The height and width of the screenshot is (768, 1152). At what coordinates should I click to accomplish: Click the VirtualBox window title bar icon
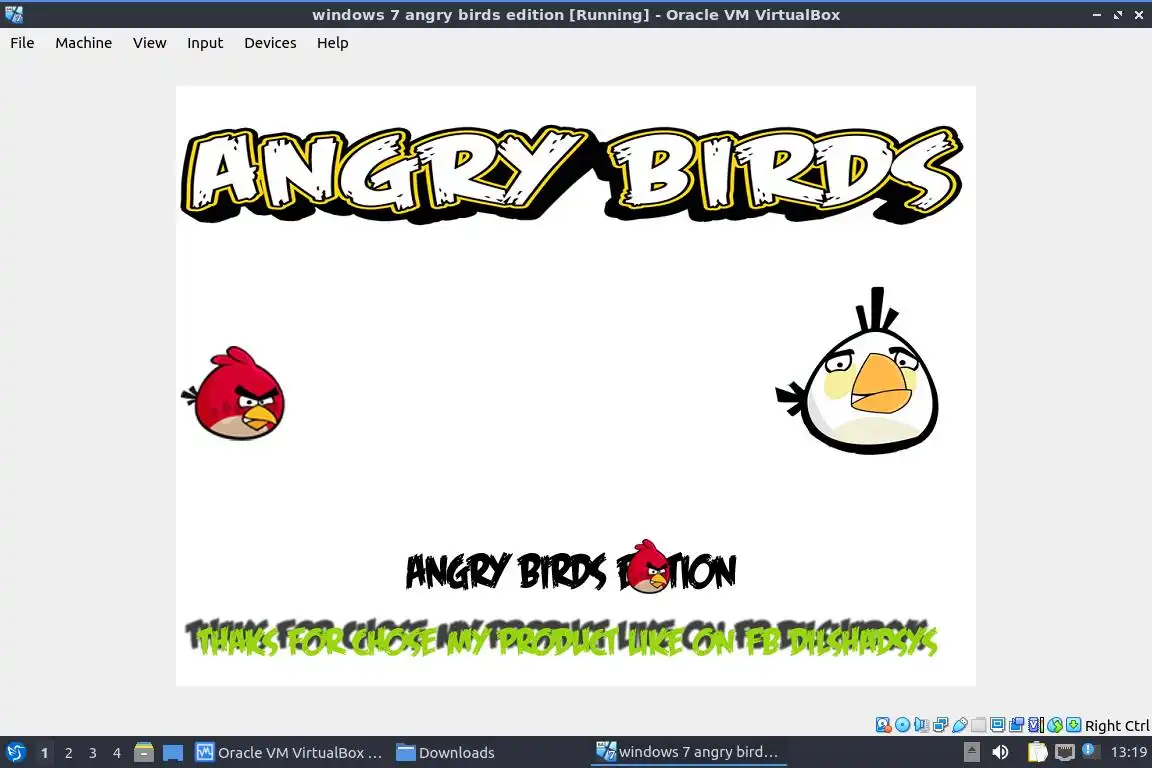(x=13, y=14)
